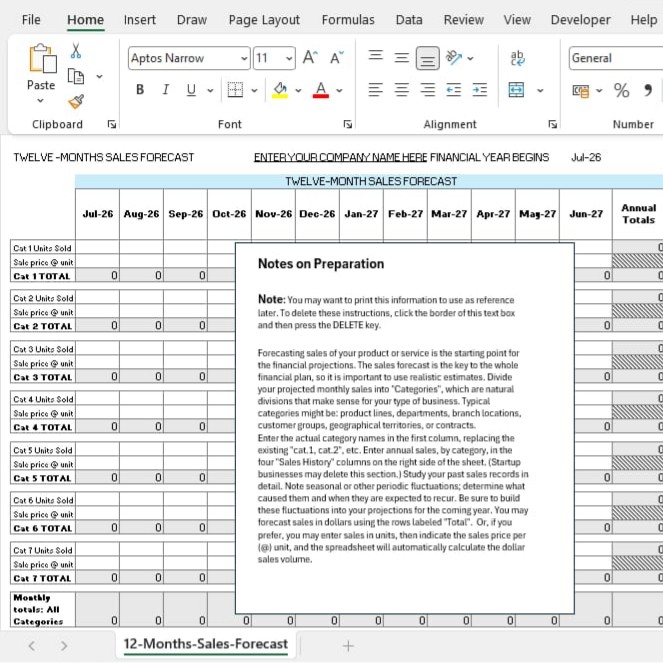This screenshot has width=663, height=663.
Task: Decrease font size with the smaller A
Action: [x=337, y=58]
